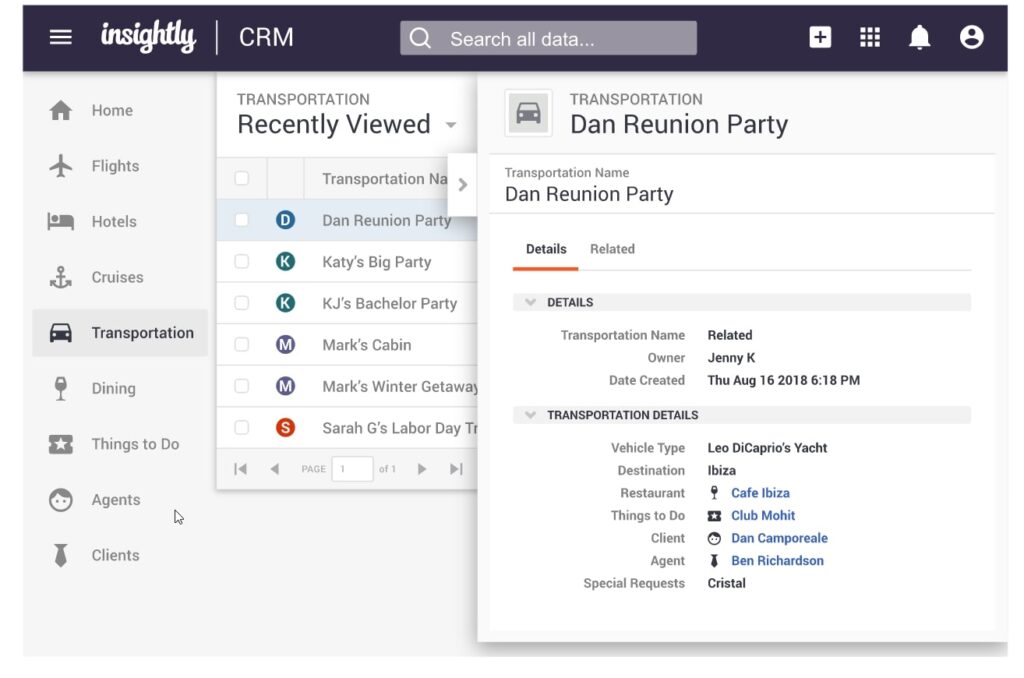
Task: Select the Mark's Cabin row checkbox
Action: (241, 345)
